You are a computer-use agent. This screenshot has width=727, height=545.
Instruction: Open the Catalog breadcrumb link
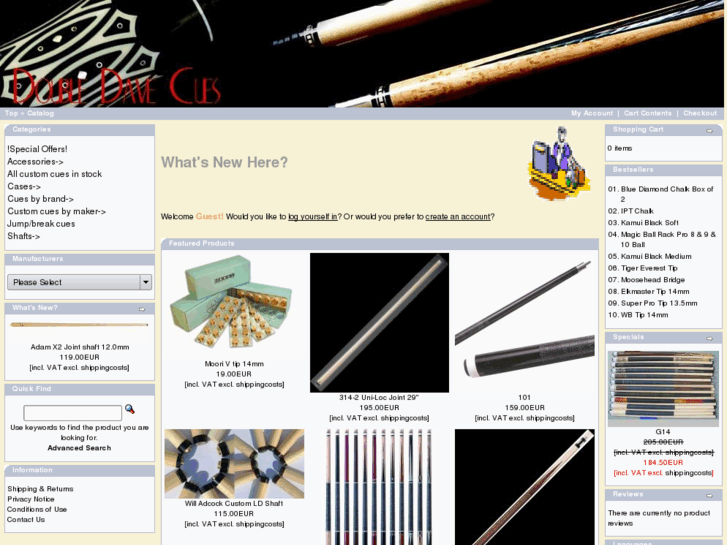click(x=40, y=113)
